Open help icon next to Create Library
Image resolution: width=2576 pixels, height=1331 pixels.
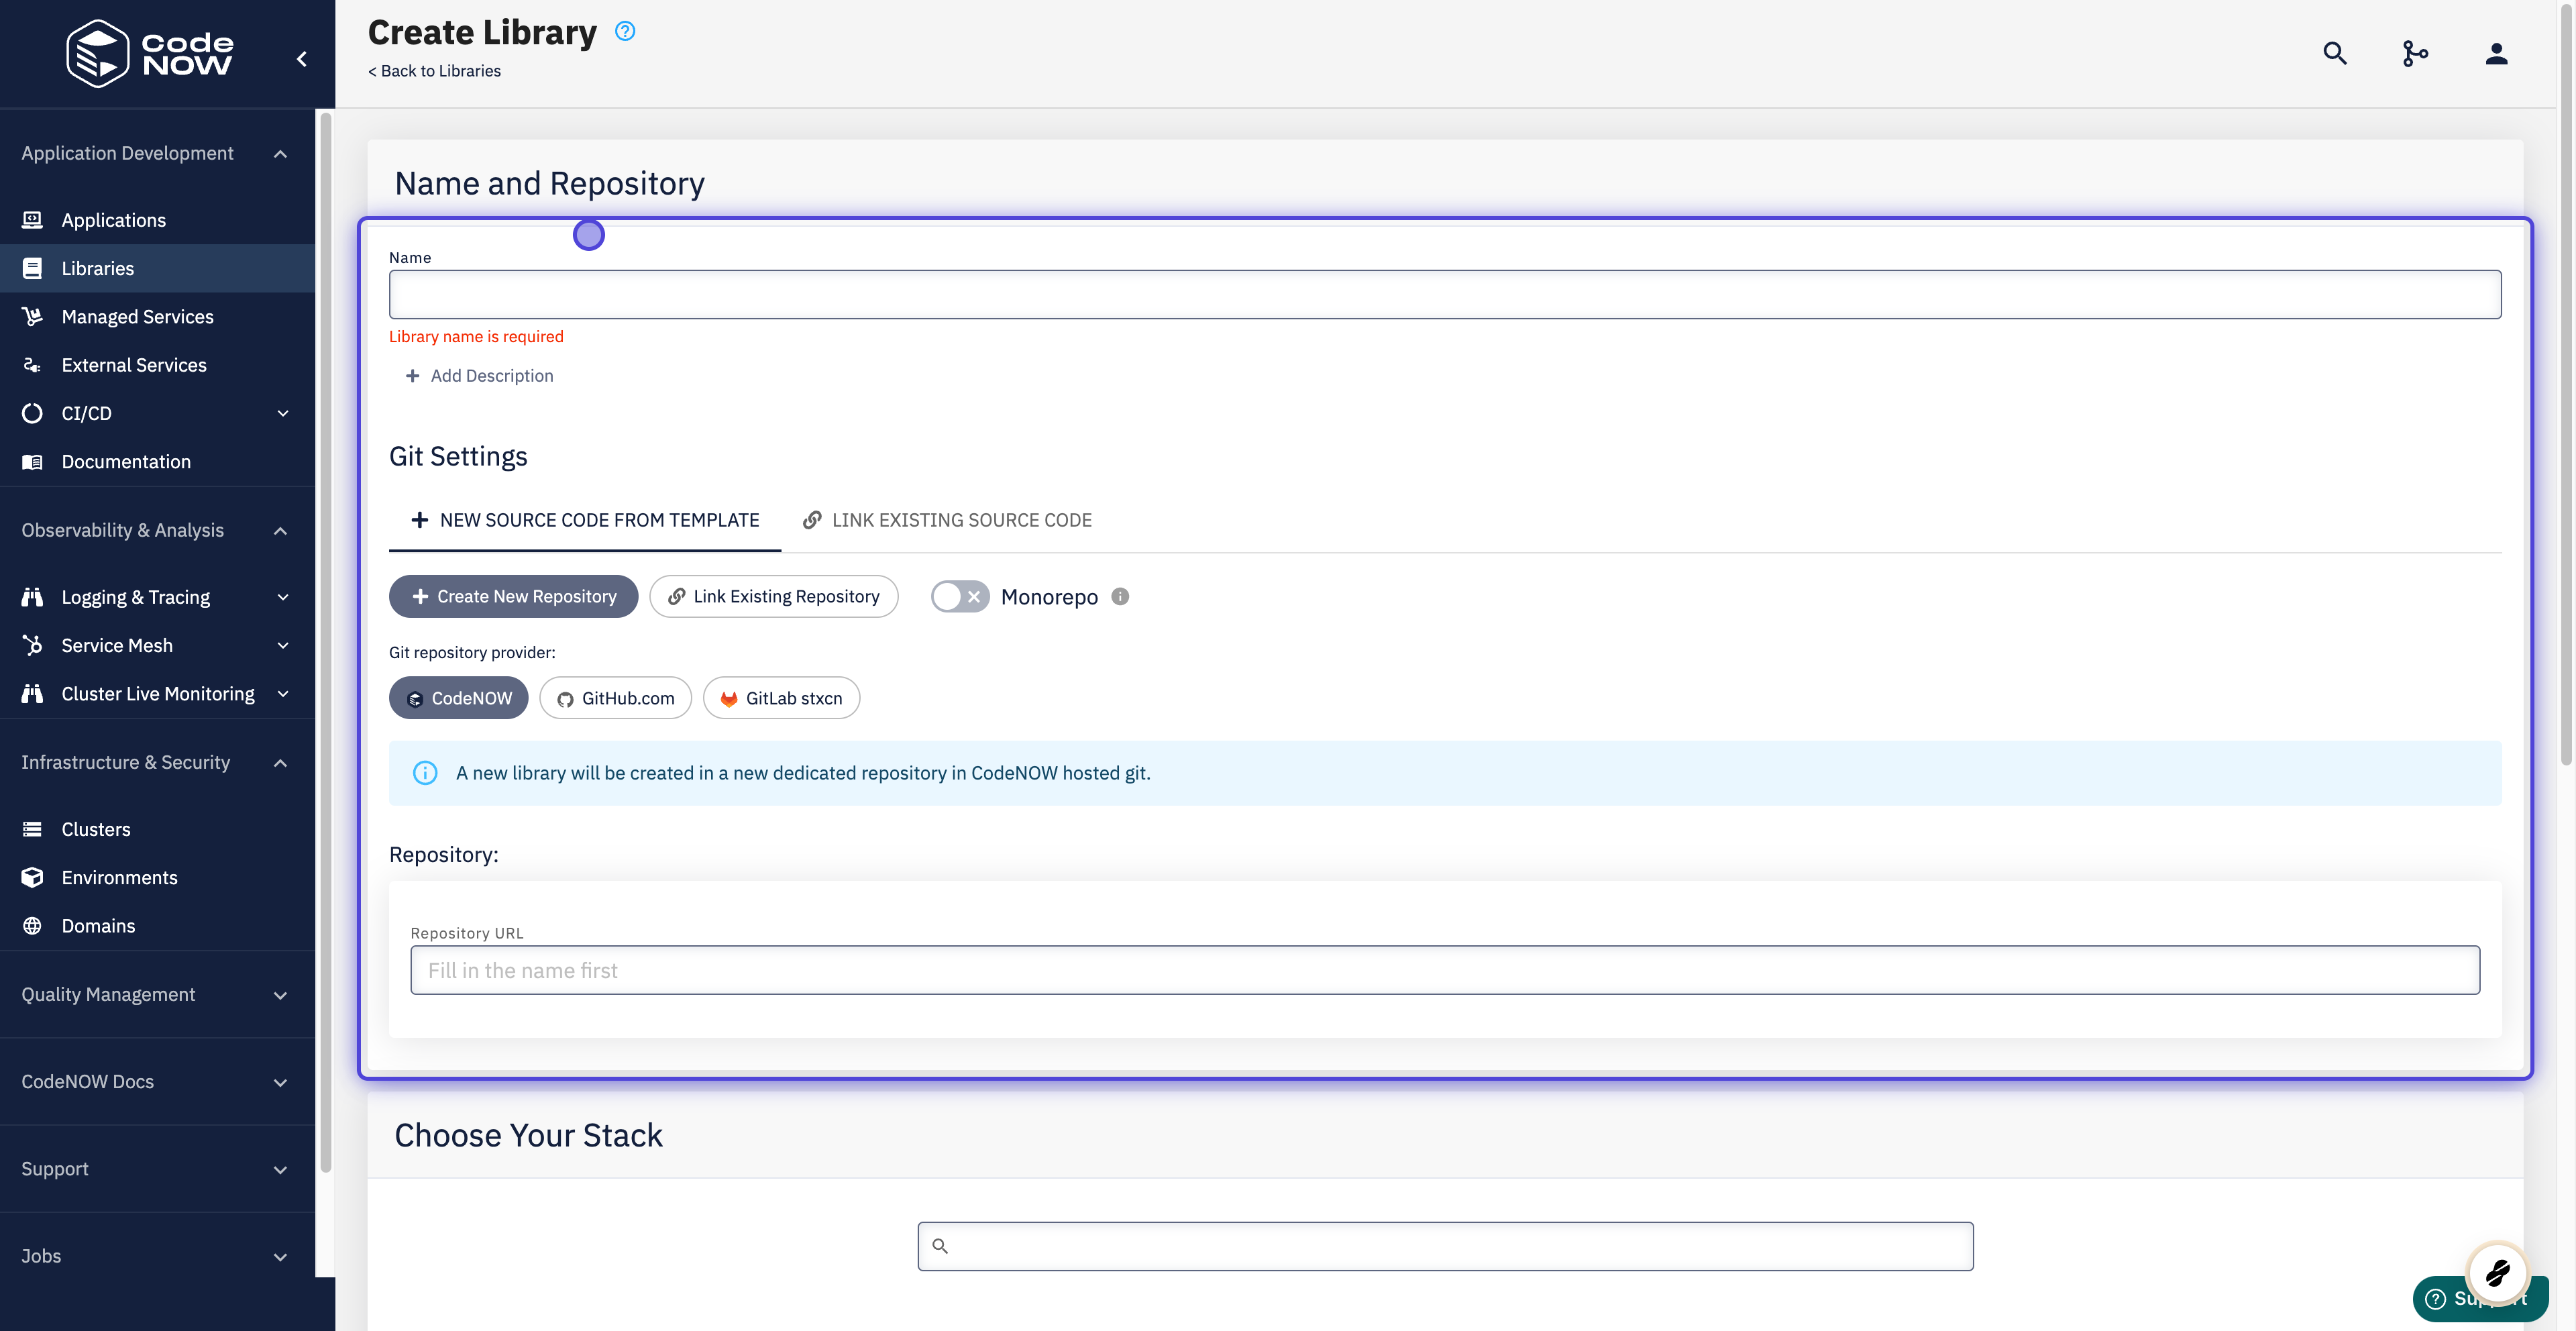625,31
